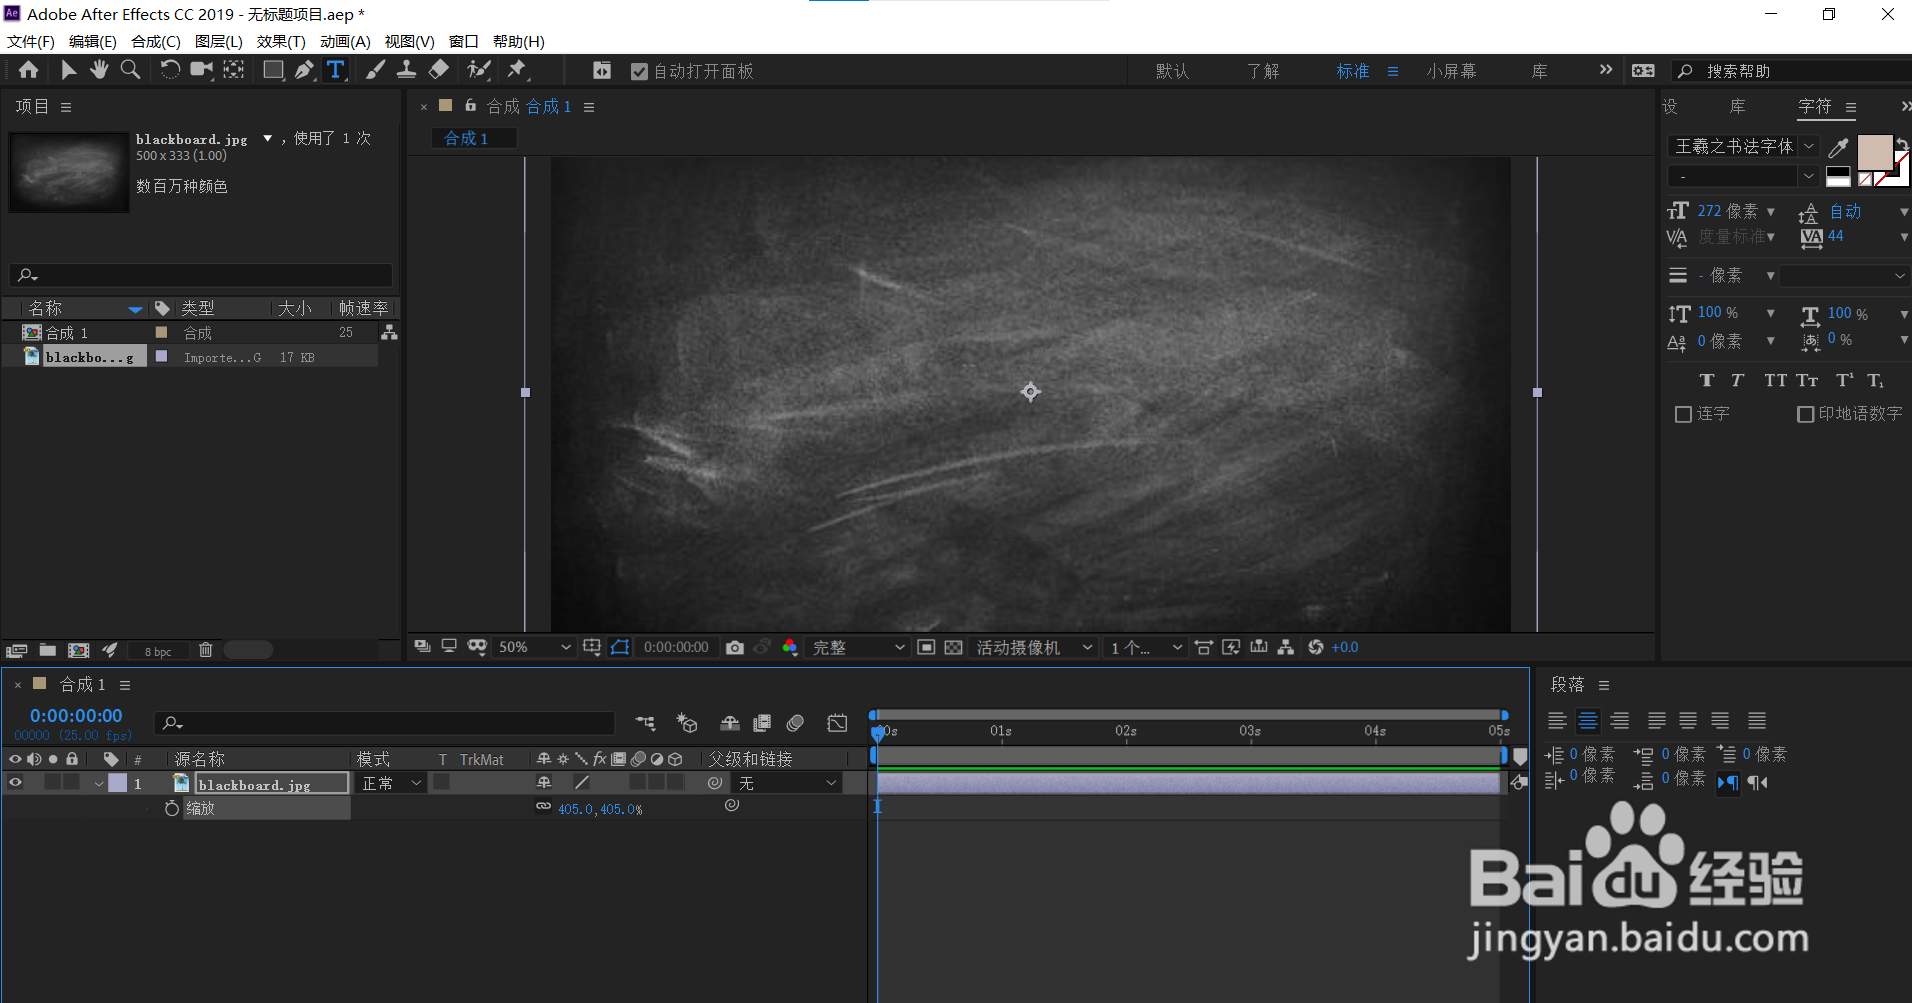Open the 文件(F) menu

[31, 41]
